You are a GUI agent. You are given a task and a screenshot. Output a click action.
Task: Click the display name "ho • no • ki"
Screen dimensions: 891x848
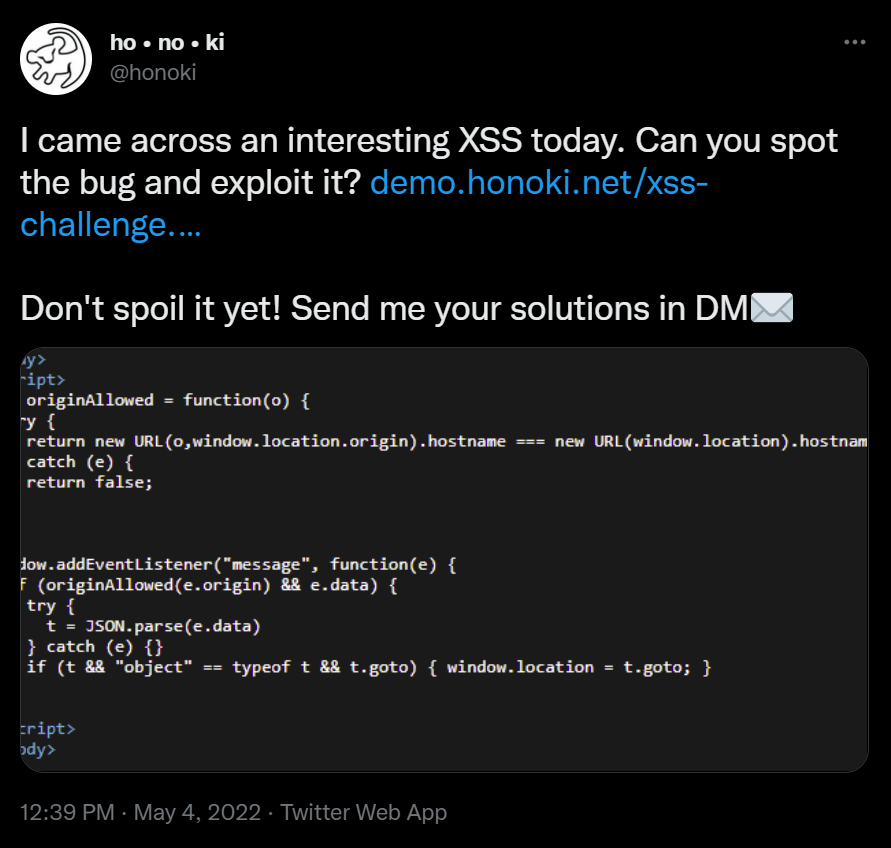point(166,42)
